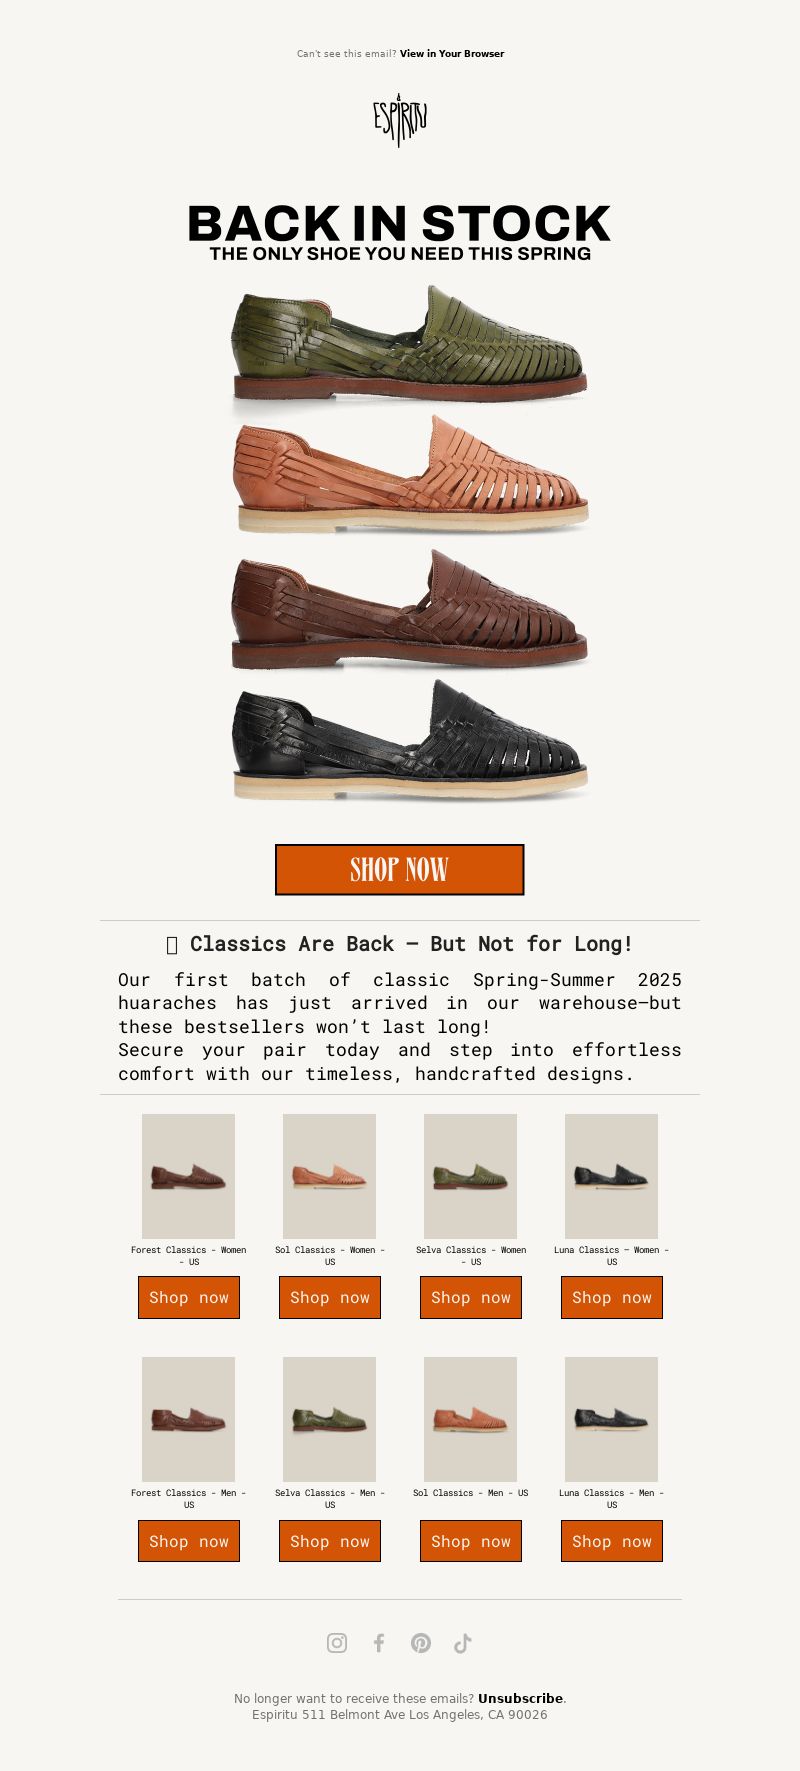Click the View in Your Browser link
The width and height of the screenshot is (800, 1771).
tap(452, 54)
